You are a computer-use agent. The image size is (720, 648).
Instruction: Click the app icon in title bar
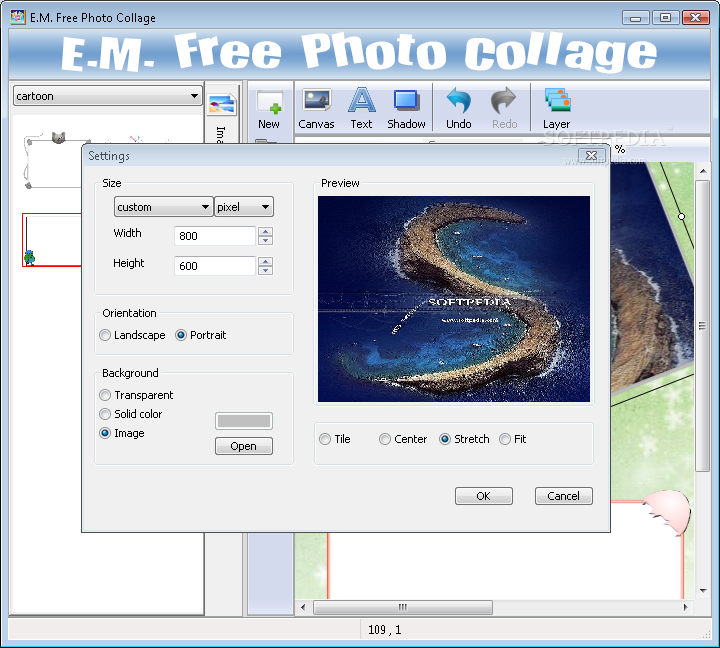click(17, 17)
